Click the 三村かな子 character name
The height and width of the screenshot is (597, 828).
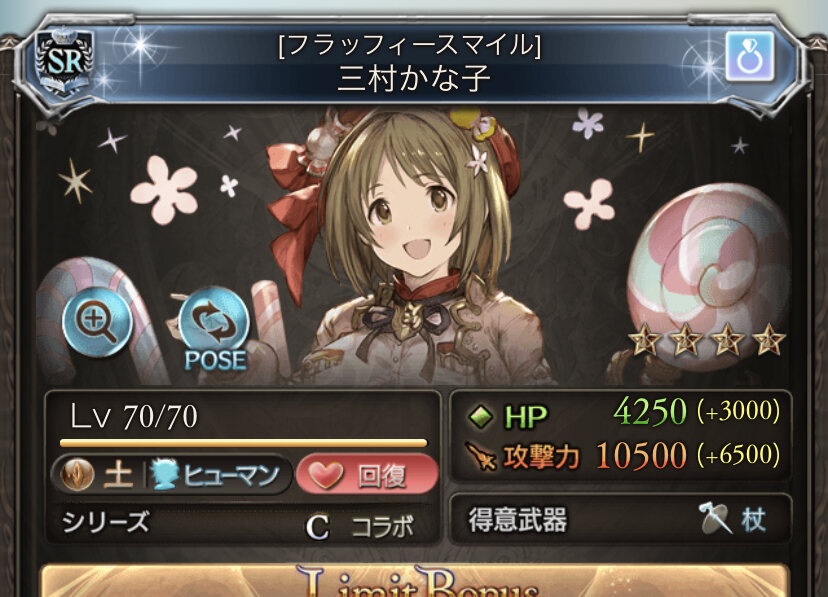coord(414,78)
